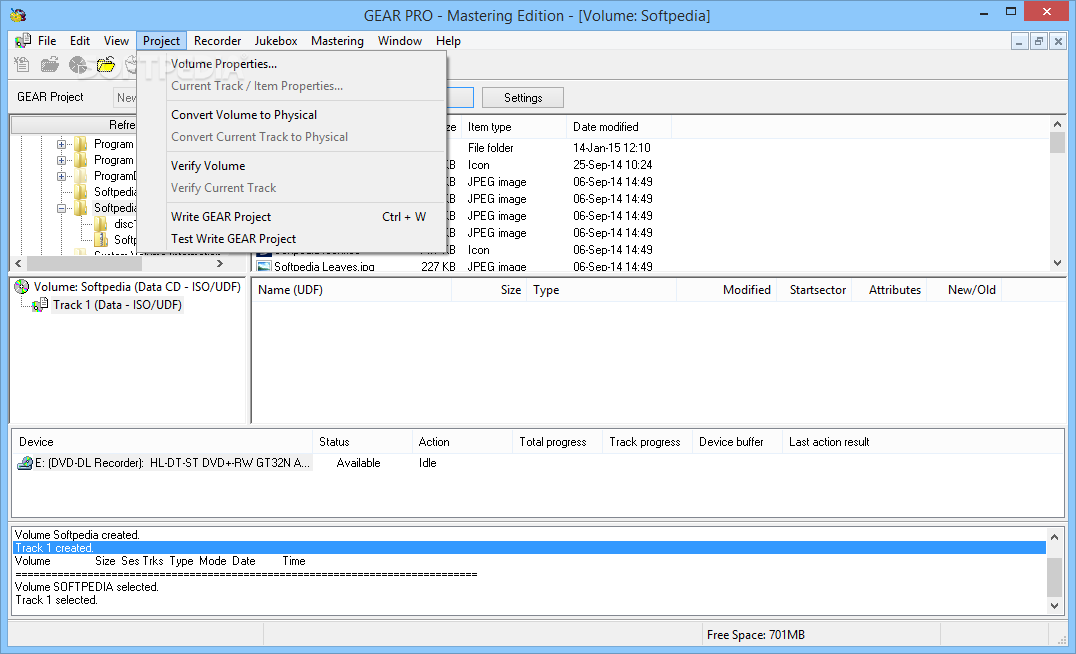The image size is (1076, 654).
Task: Select log line 'Track 1 selected.'
Action: (x=56, y=600)
